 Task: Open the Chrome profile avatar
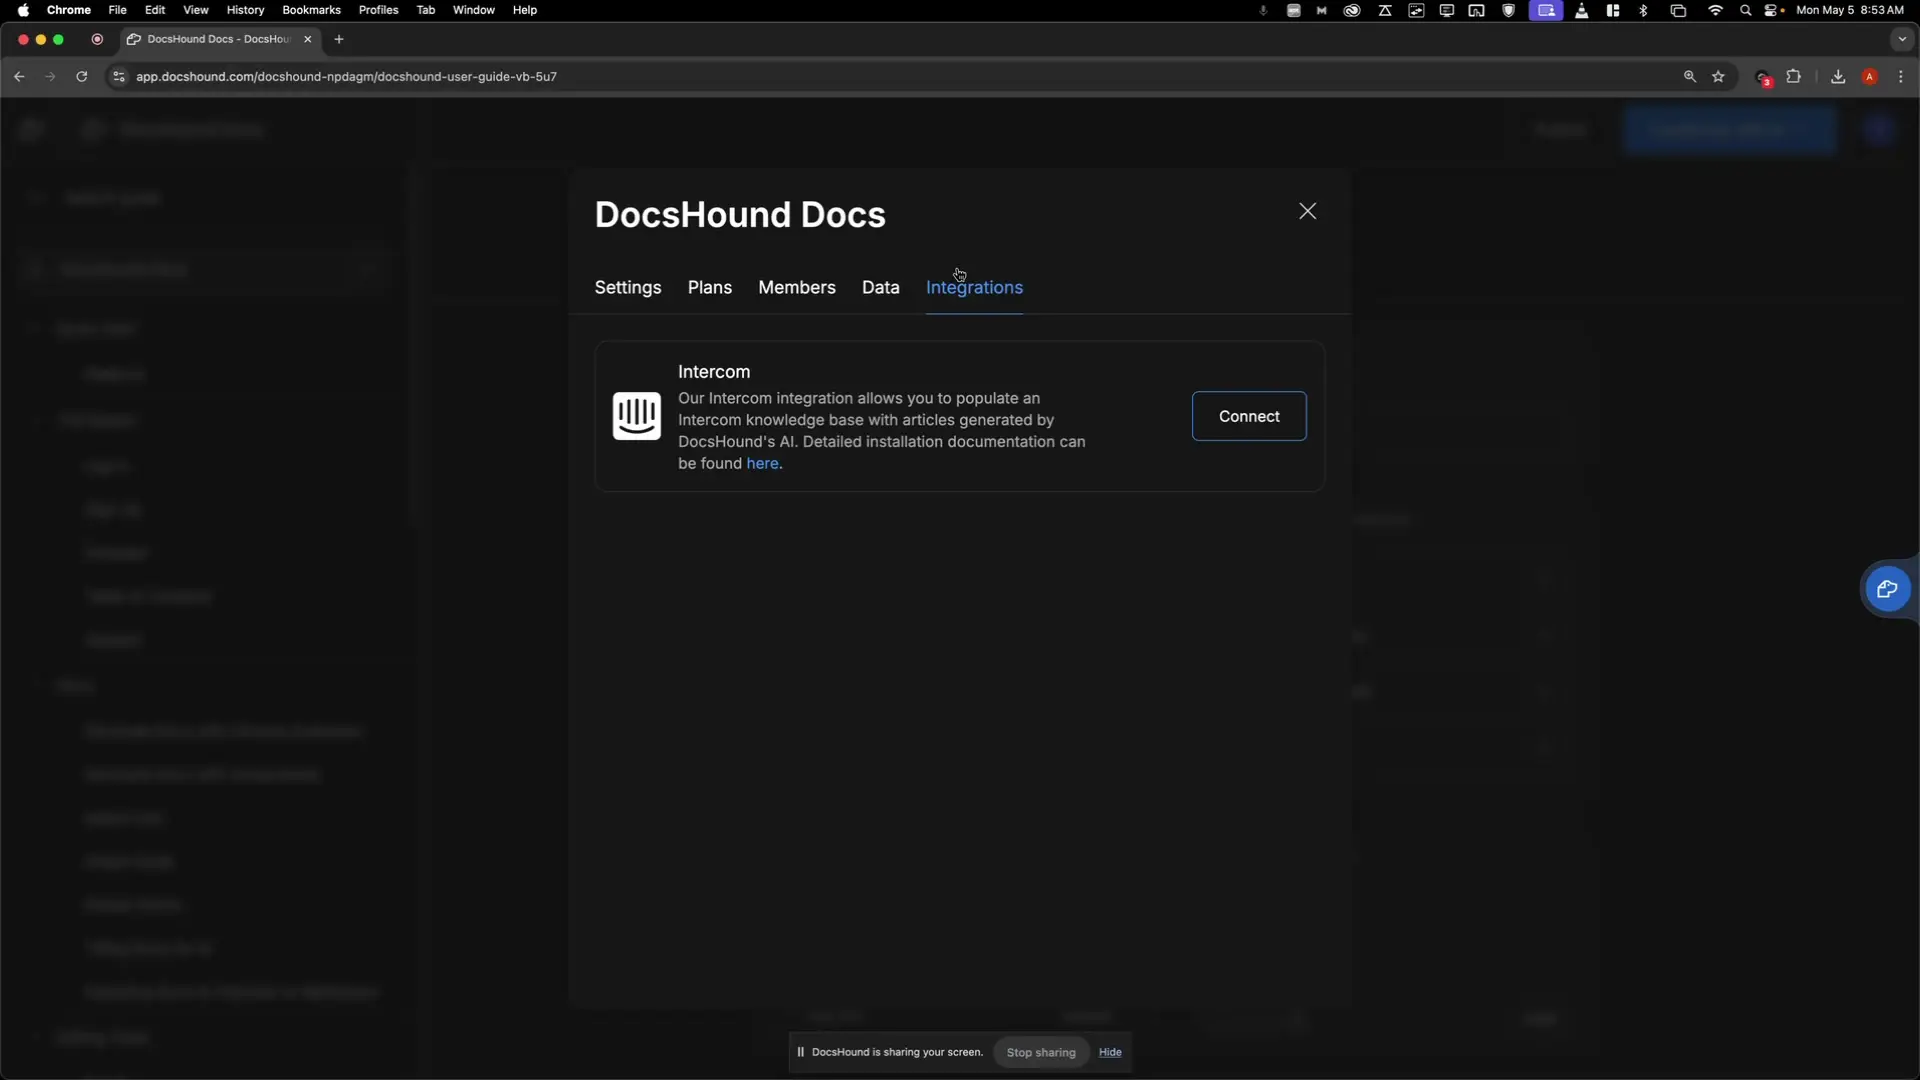click(x=1870, y=77)
